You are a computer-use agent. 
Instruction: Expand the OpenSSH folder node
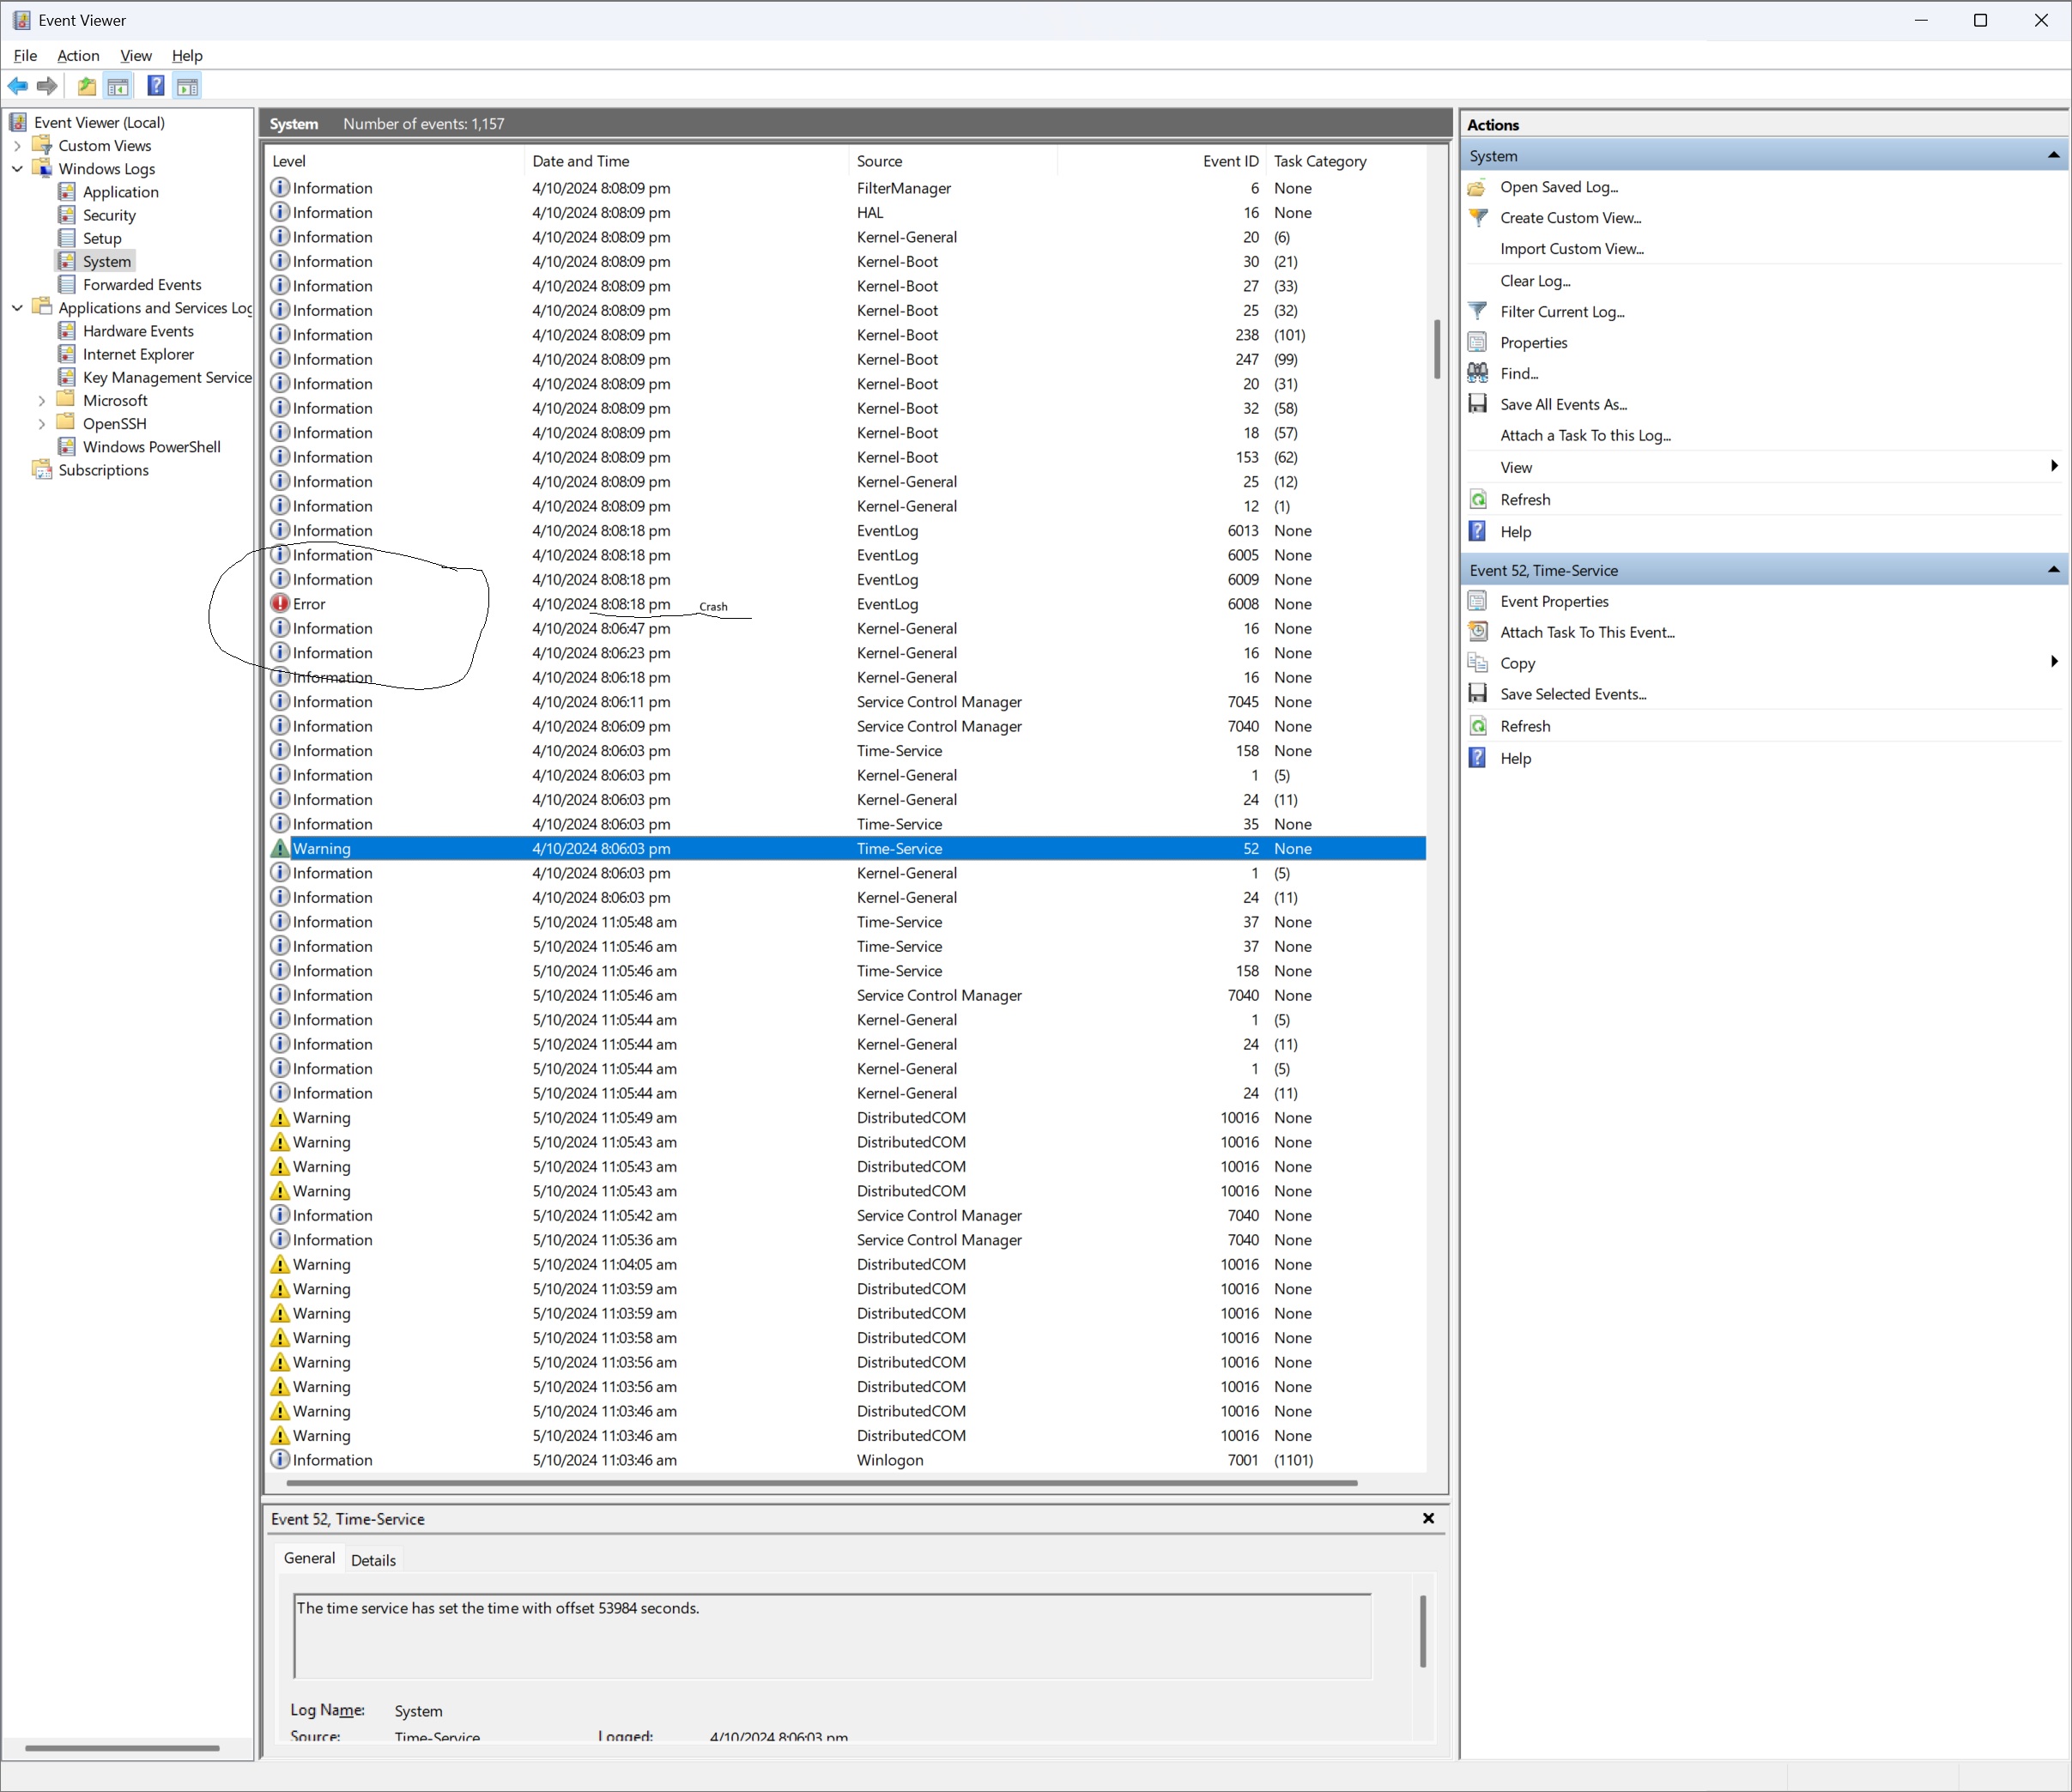tap(41, 424)
